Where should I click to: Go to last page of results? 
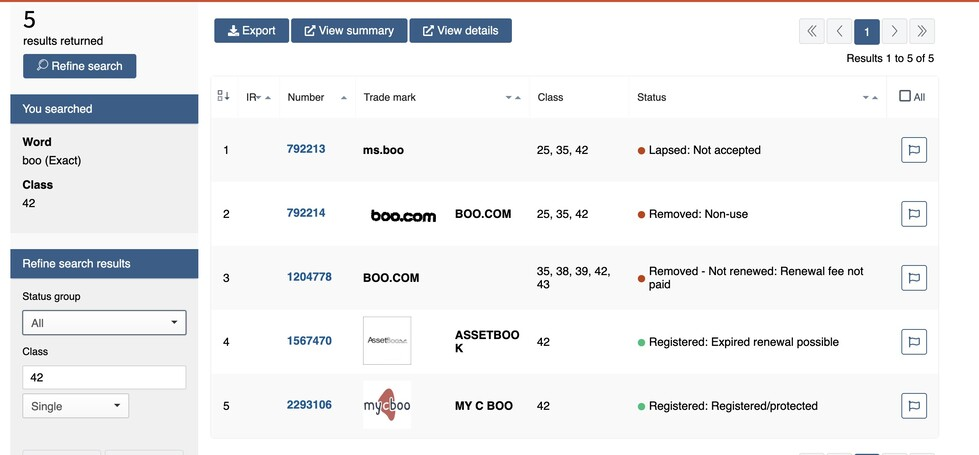[x=922, y=31]
